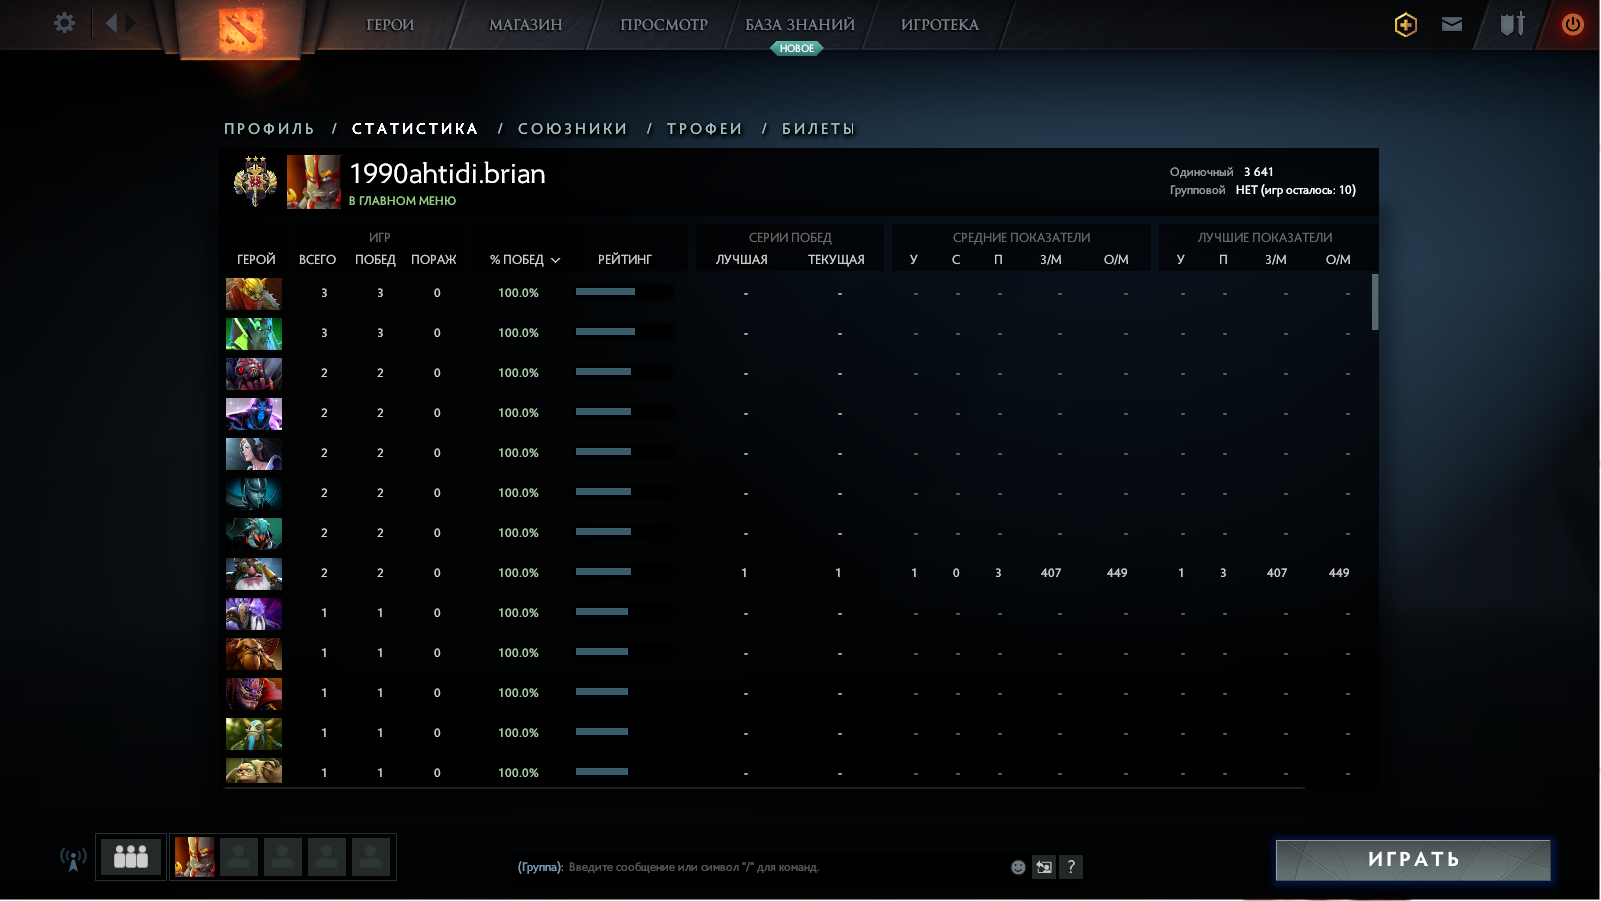Open emoticons with the smiley icon
This screenshot has width=1601, height=901.
(1017, 867)
